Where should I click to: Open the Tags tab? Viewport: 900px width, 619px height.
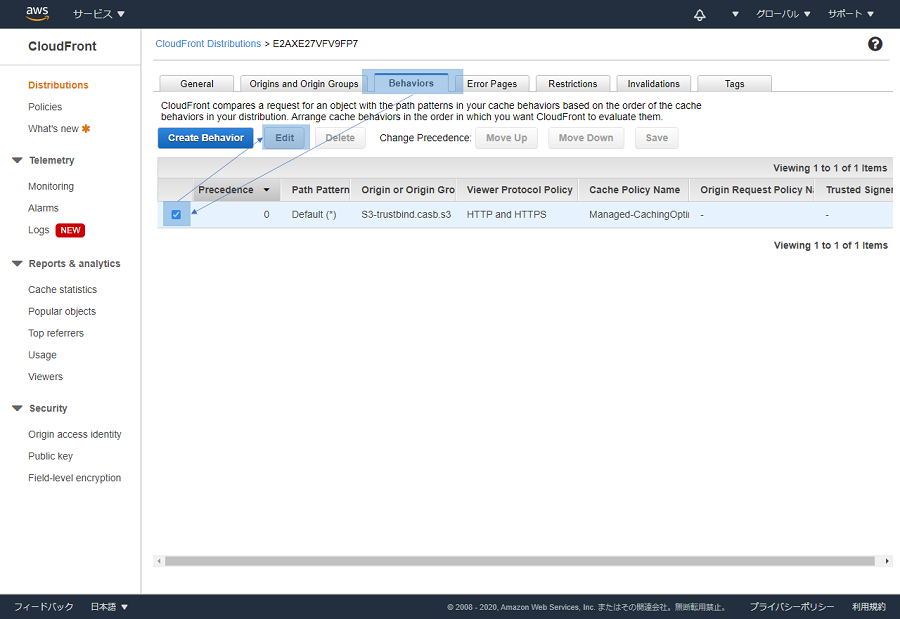point(734,84)
